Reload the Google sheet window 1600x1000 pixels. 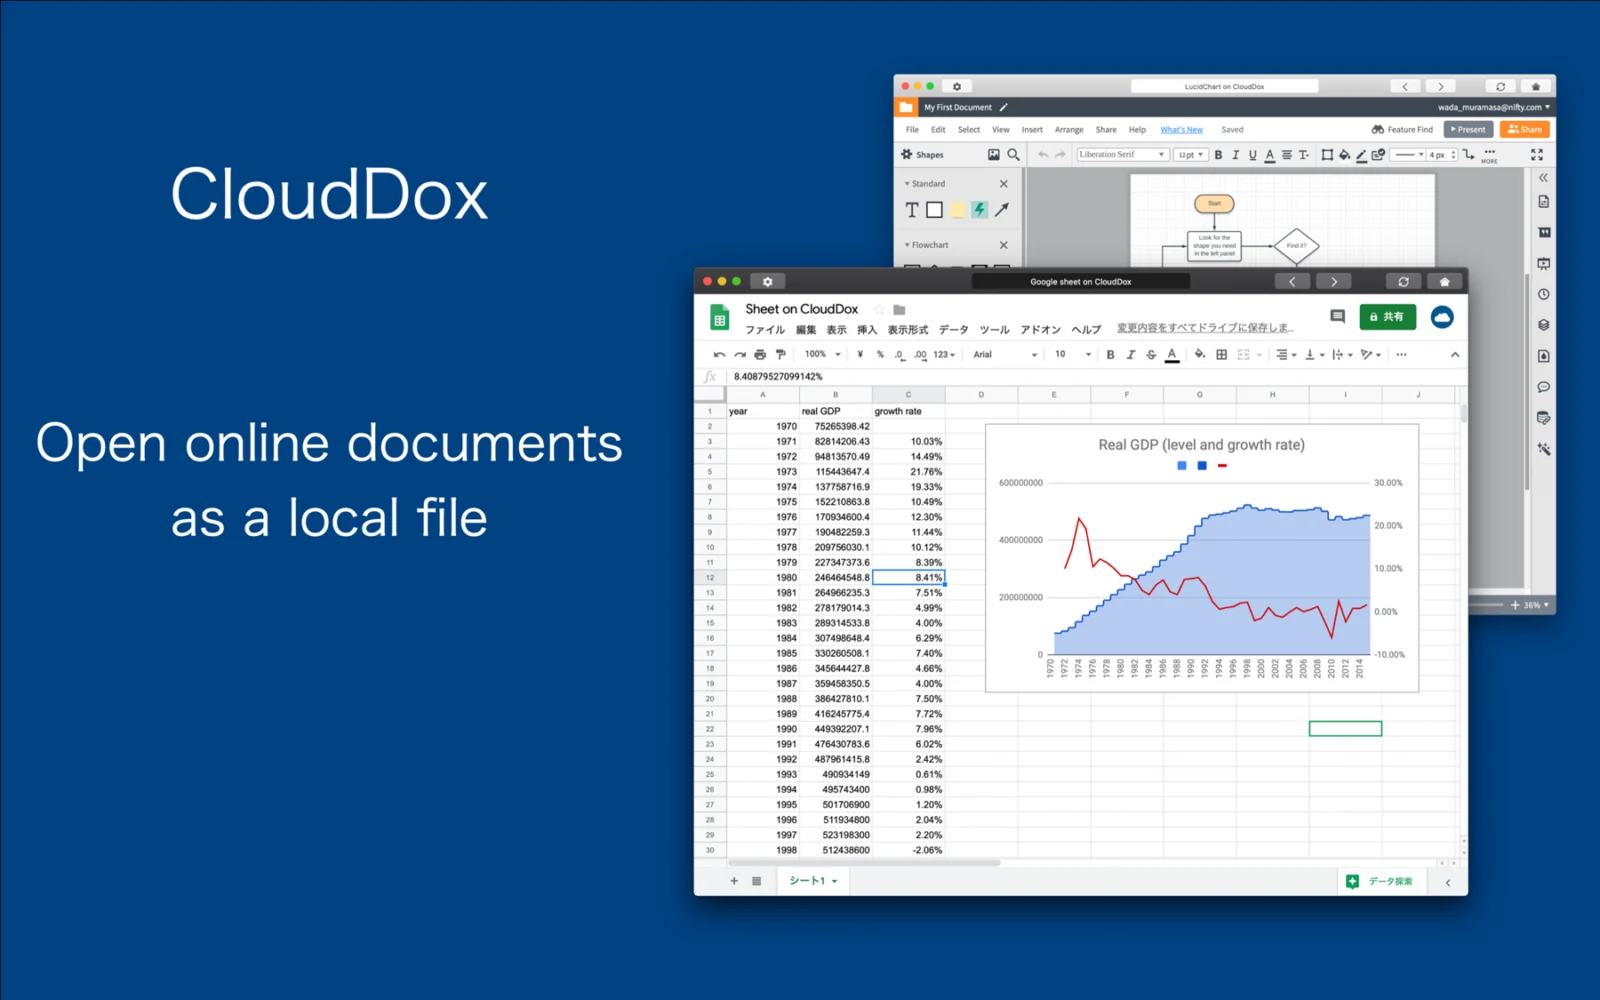[1403, 282]
